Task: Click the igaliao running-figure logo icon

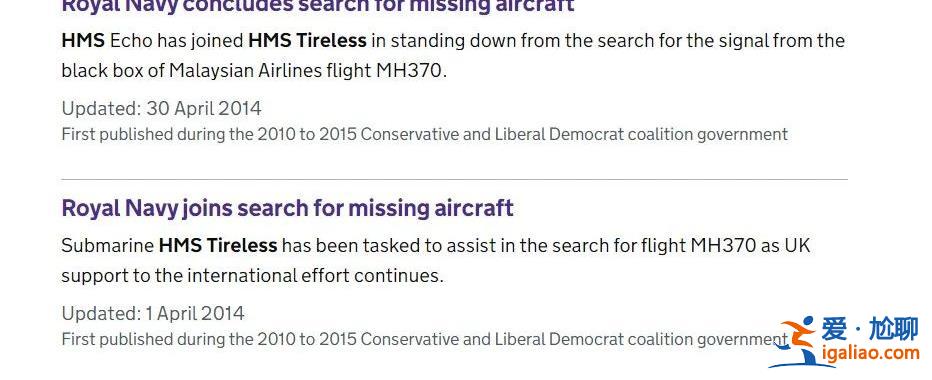Action: (x=795, y=343)
